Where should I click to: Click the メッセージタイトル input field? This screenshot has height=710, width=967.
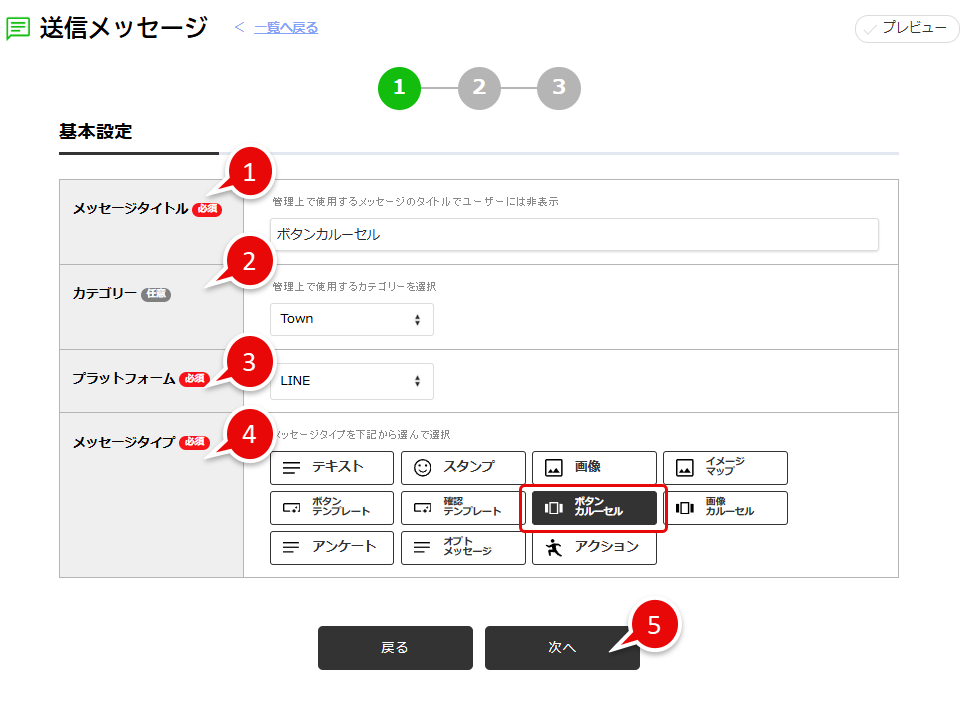573,235
